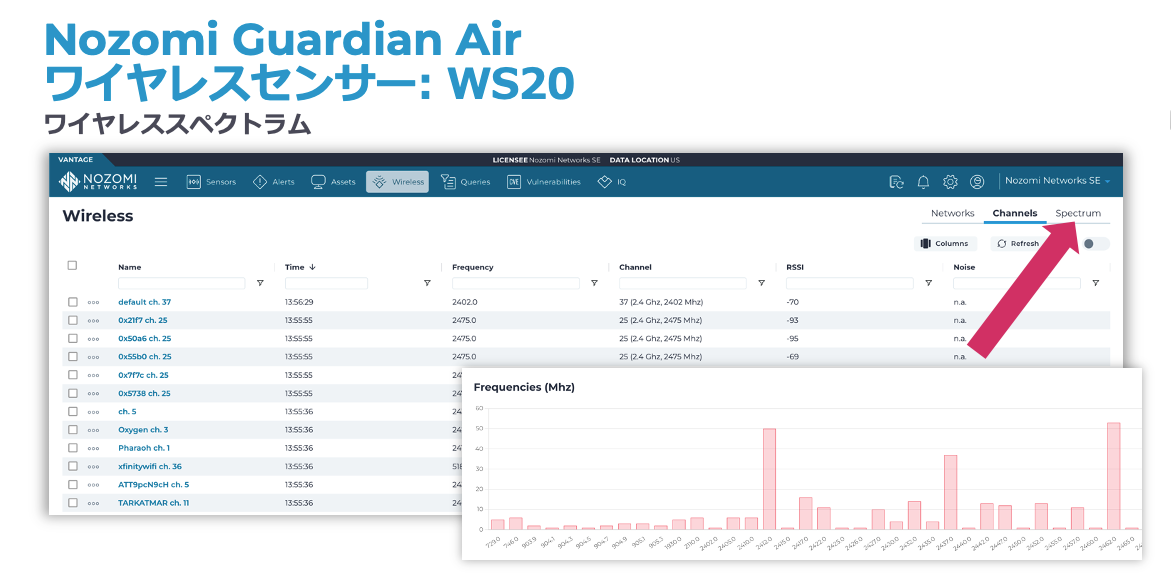The image size is (1171, 577).
Task: Click the 2412.0 MHz frequency bar
Action: click(x=769, y=479)
